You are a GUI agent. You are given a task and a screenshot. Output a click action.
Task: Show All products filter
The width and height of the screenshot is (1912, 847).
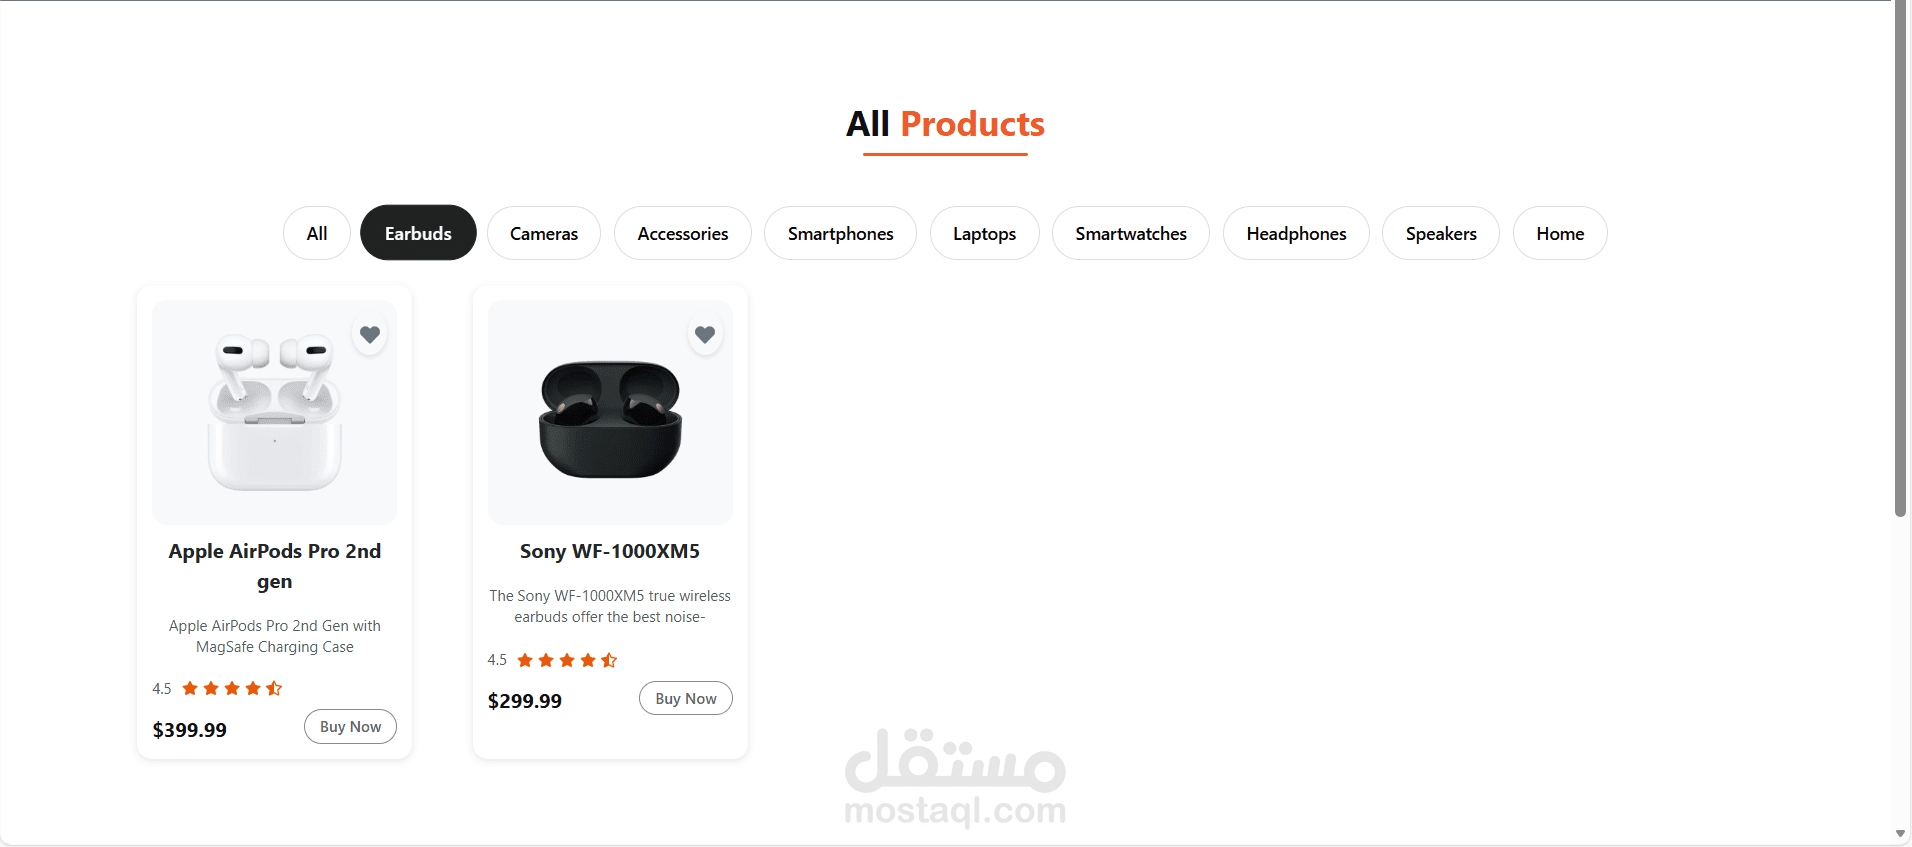317,233
